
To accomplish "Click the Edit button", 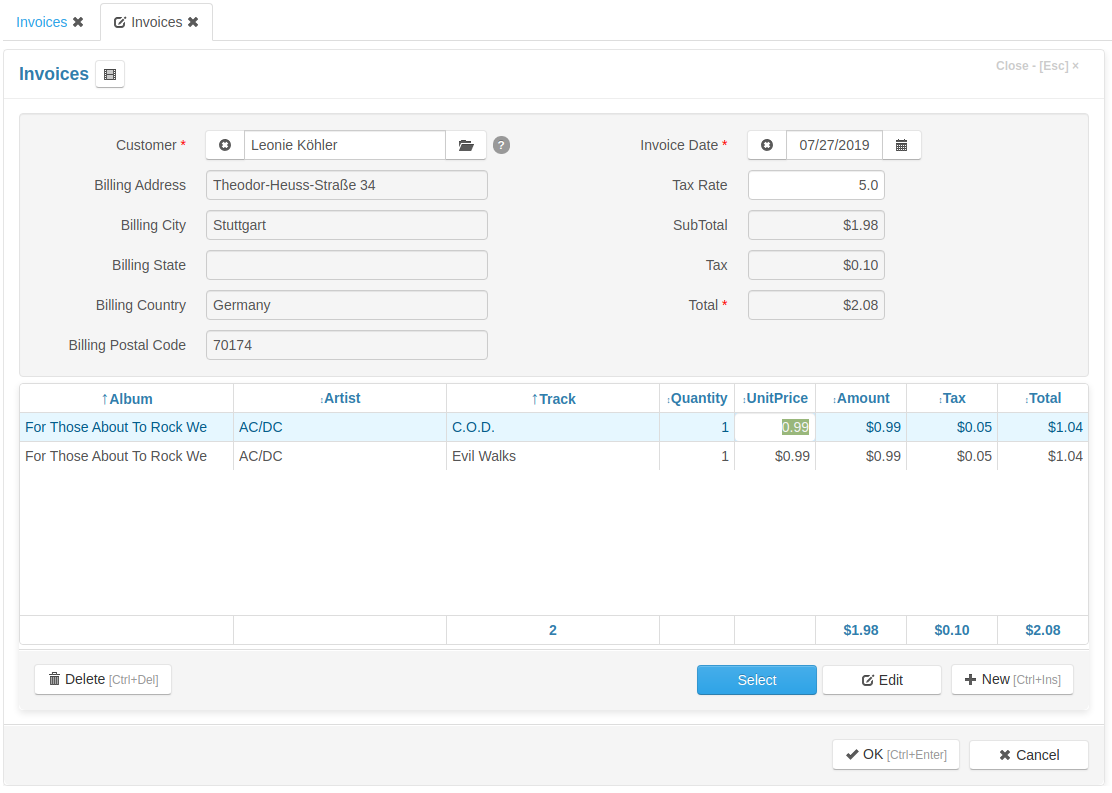I will [x=882, y=680].
